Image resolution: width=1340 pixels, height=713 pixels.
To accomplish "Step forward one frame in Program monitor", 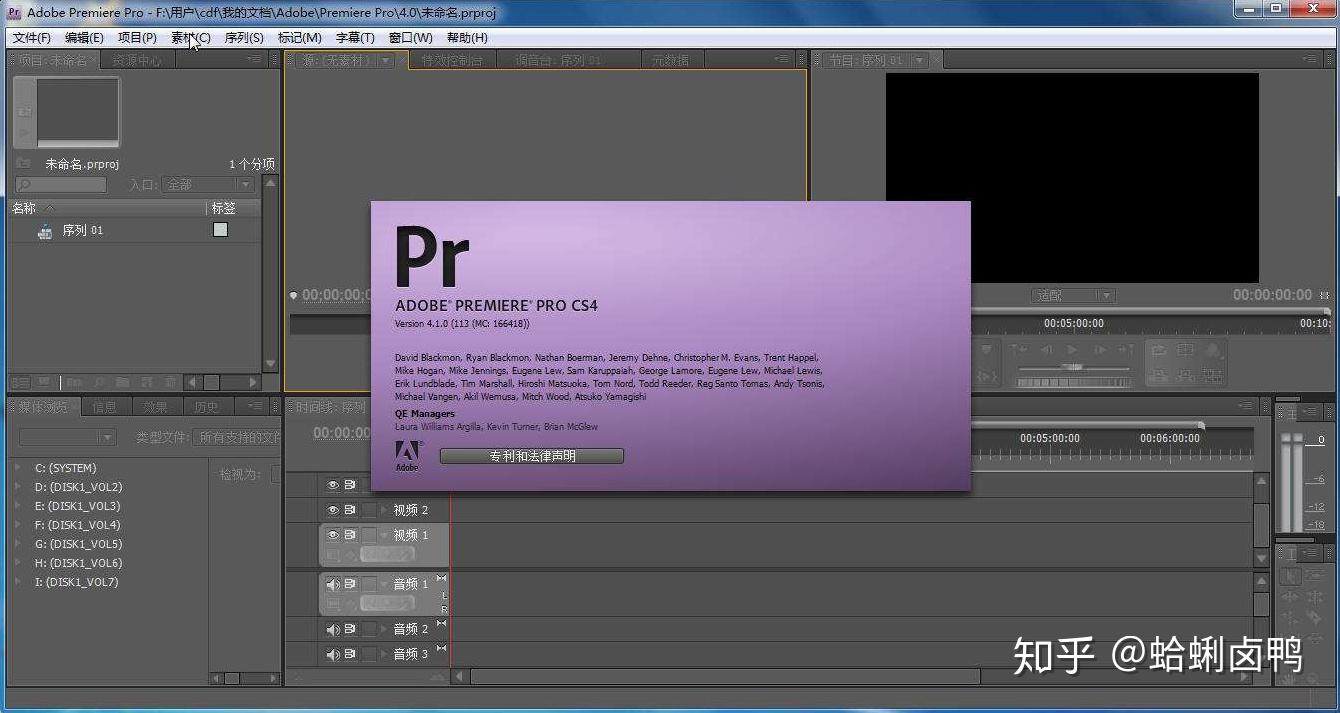I will tap(1098, 350).
